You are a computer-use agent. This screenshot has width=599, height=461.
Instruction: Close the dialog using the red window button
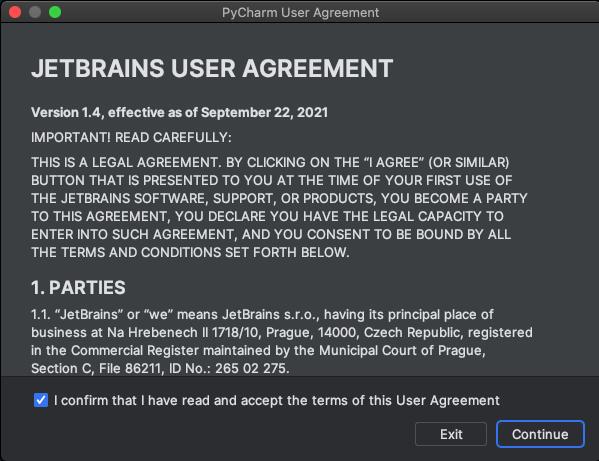point(15,12)
